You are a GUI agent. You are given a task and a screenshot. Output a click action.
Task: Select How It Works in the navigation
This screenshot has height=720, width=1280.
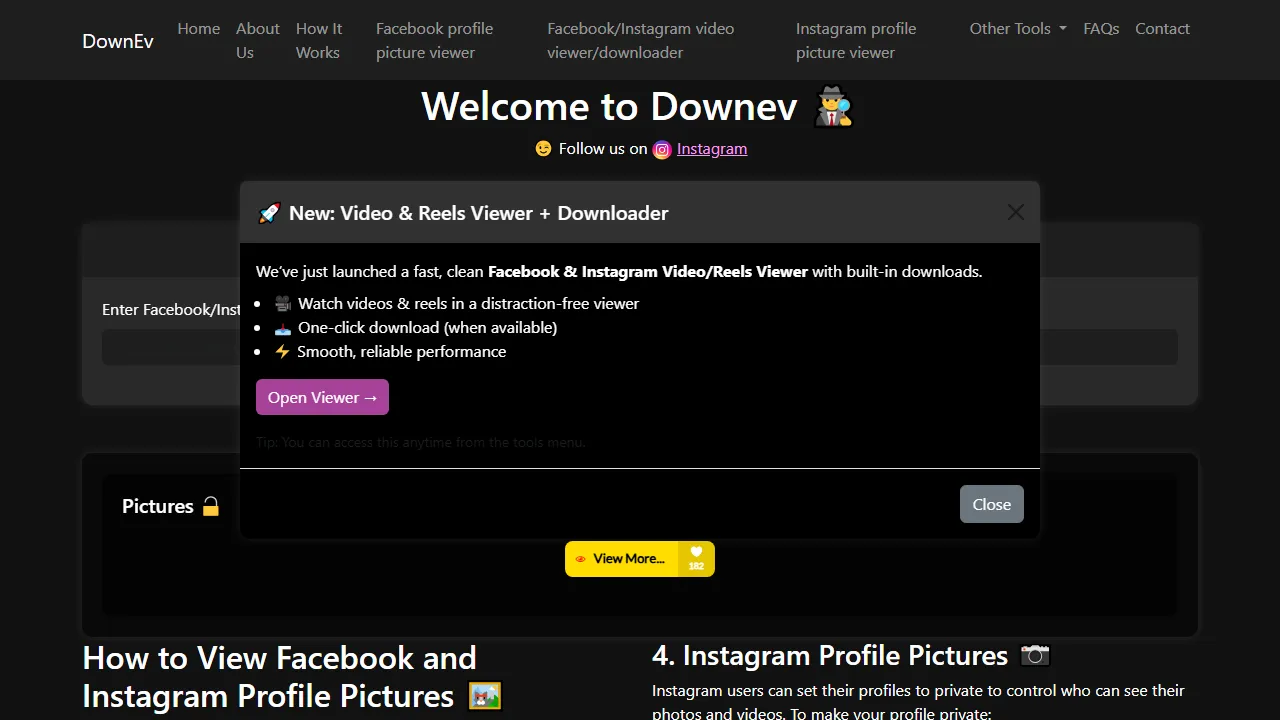pyautogui.click(x=318, y=40)
